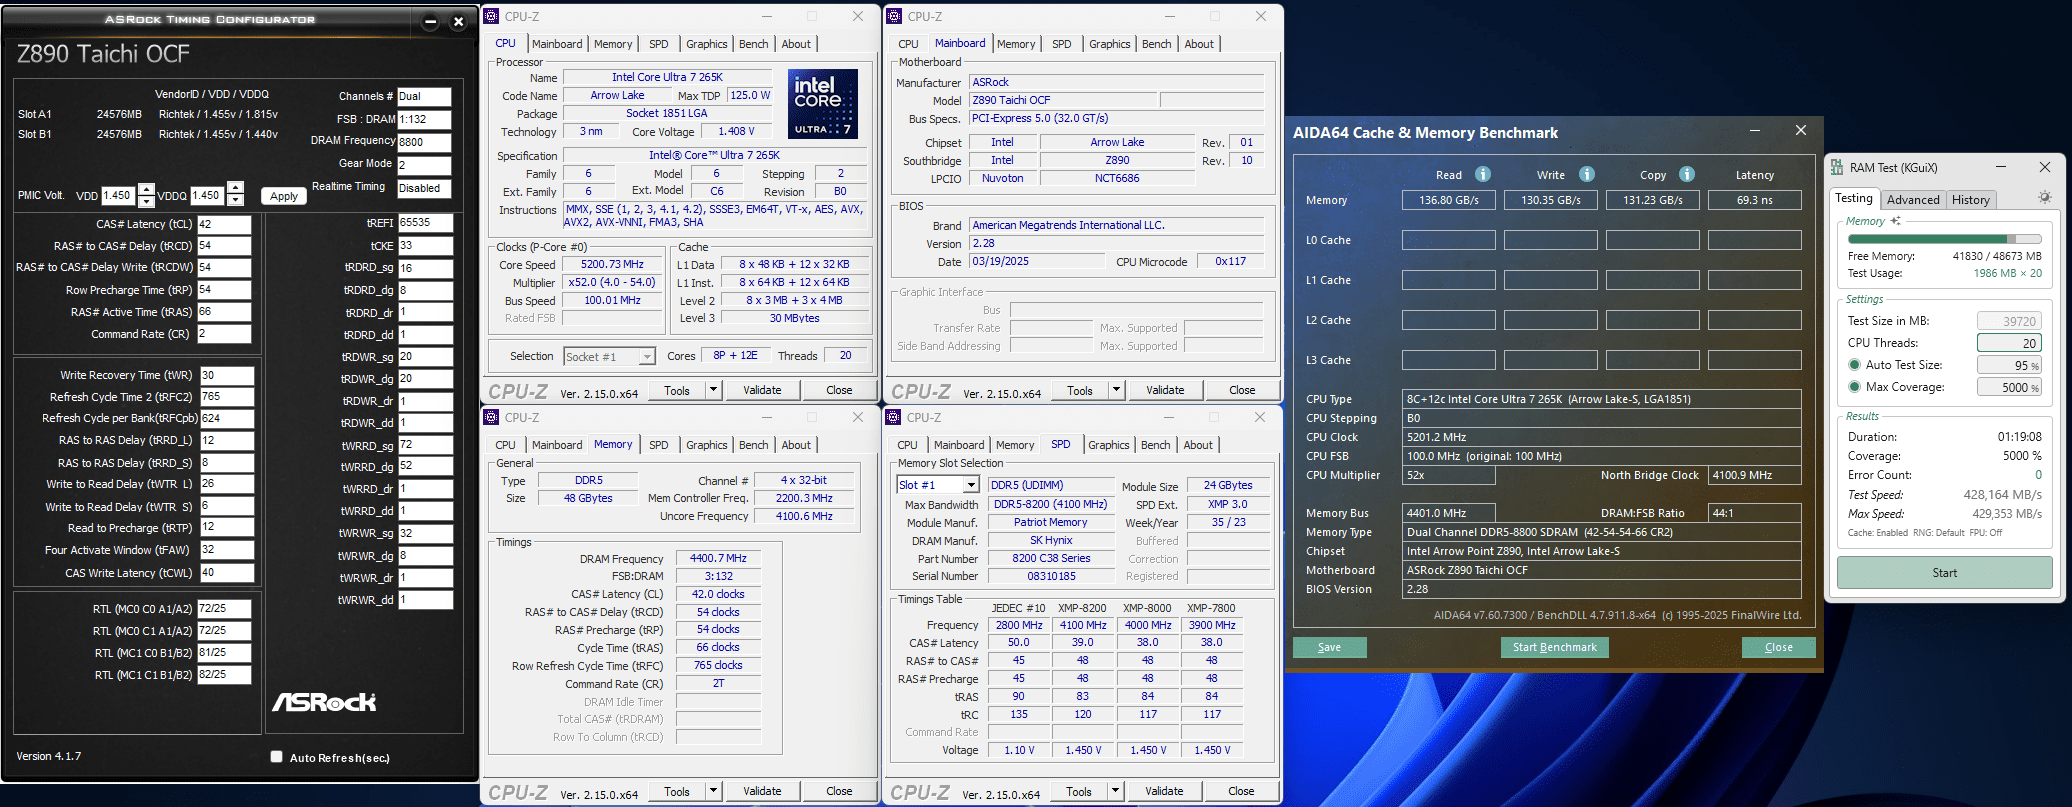Viewport: 2072px width, 807px height.
Task: Increase VDD voltage with up arrow
Action: [x=146, y=189]
